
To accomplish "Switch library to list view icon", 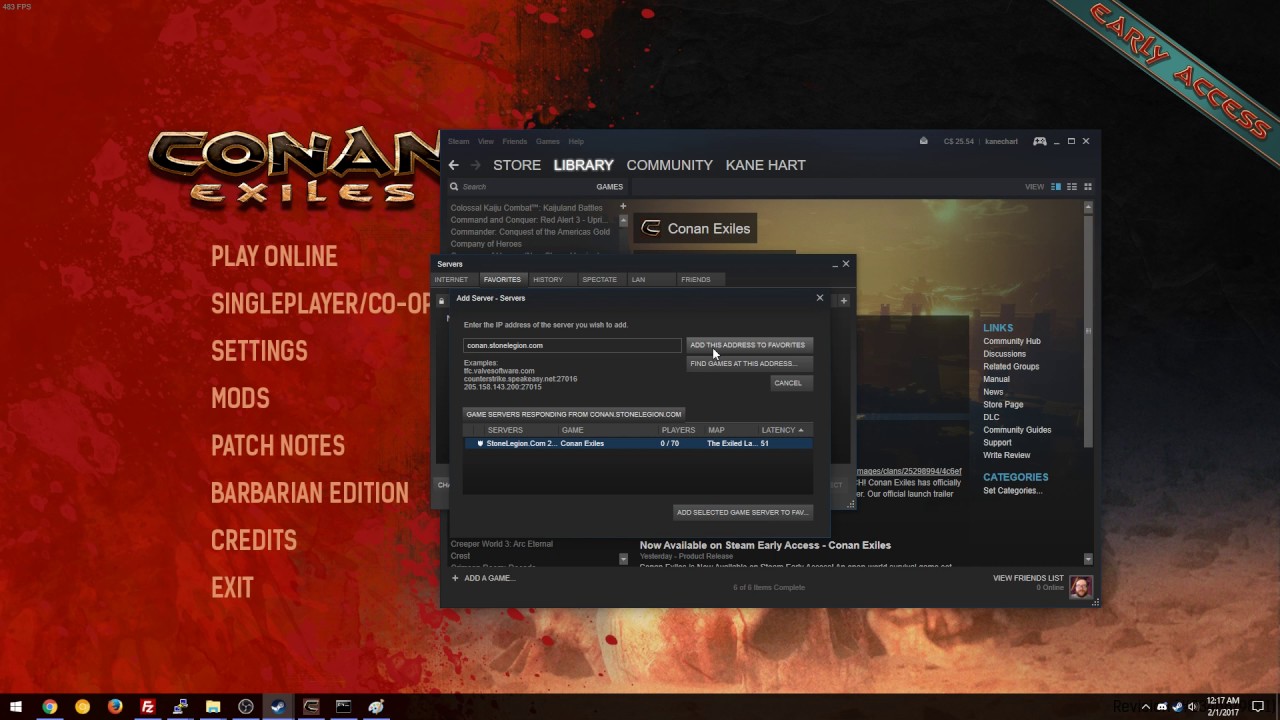I will pos(1071,187).
